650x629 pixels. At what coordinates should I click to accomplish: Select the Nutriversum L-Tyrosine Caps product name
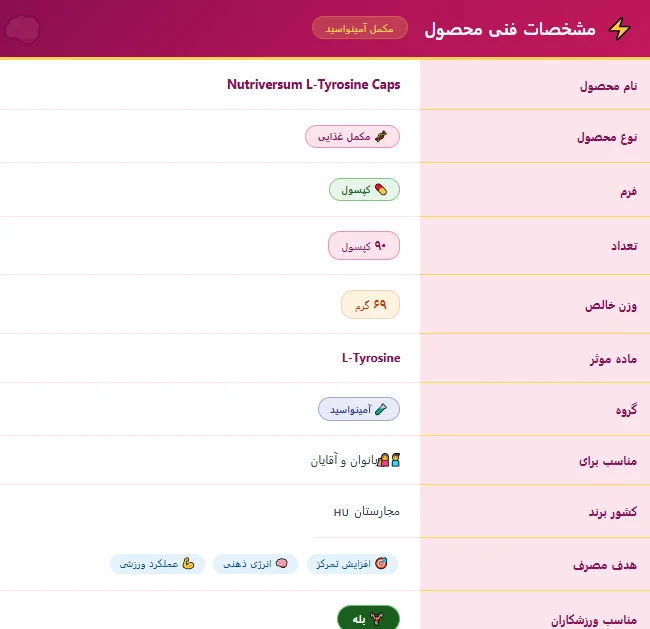coord(313,85)
